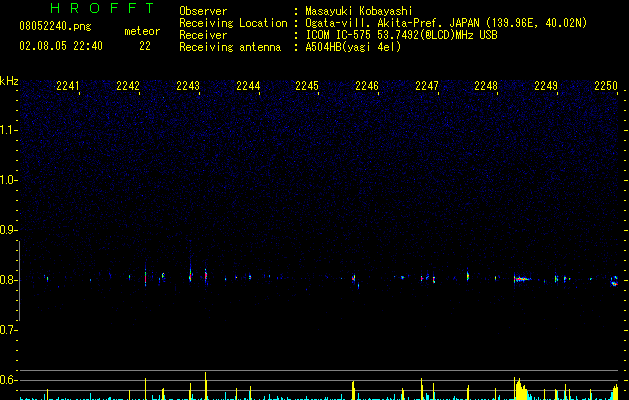Click the 0.6 kHz axis label
This screenshot has height=400, width=629.
(8, 380)
